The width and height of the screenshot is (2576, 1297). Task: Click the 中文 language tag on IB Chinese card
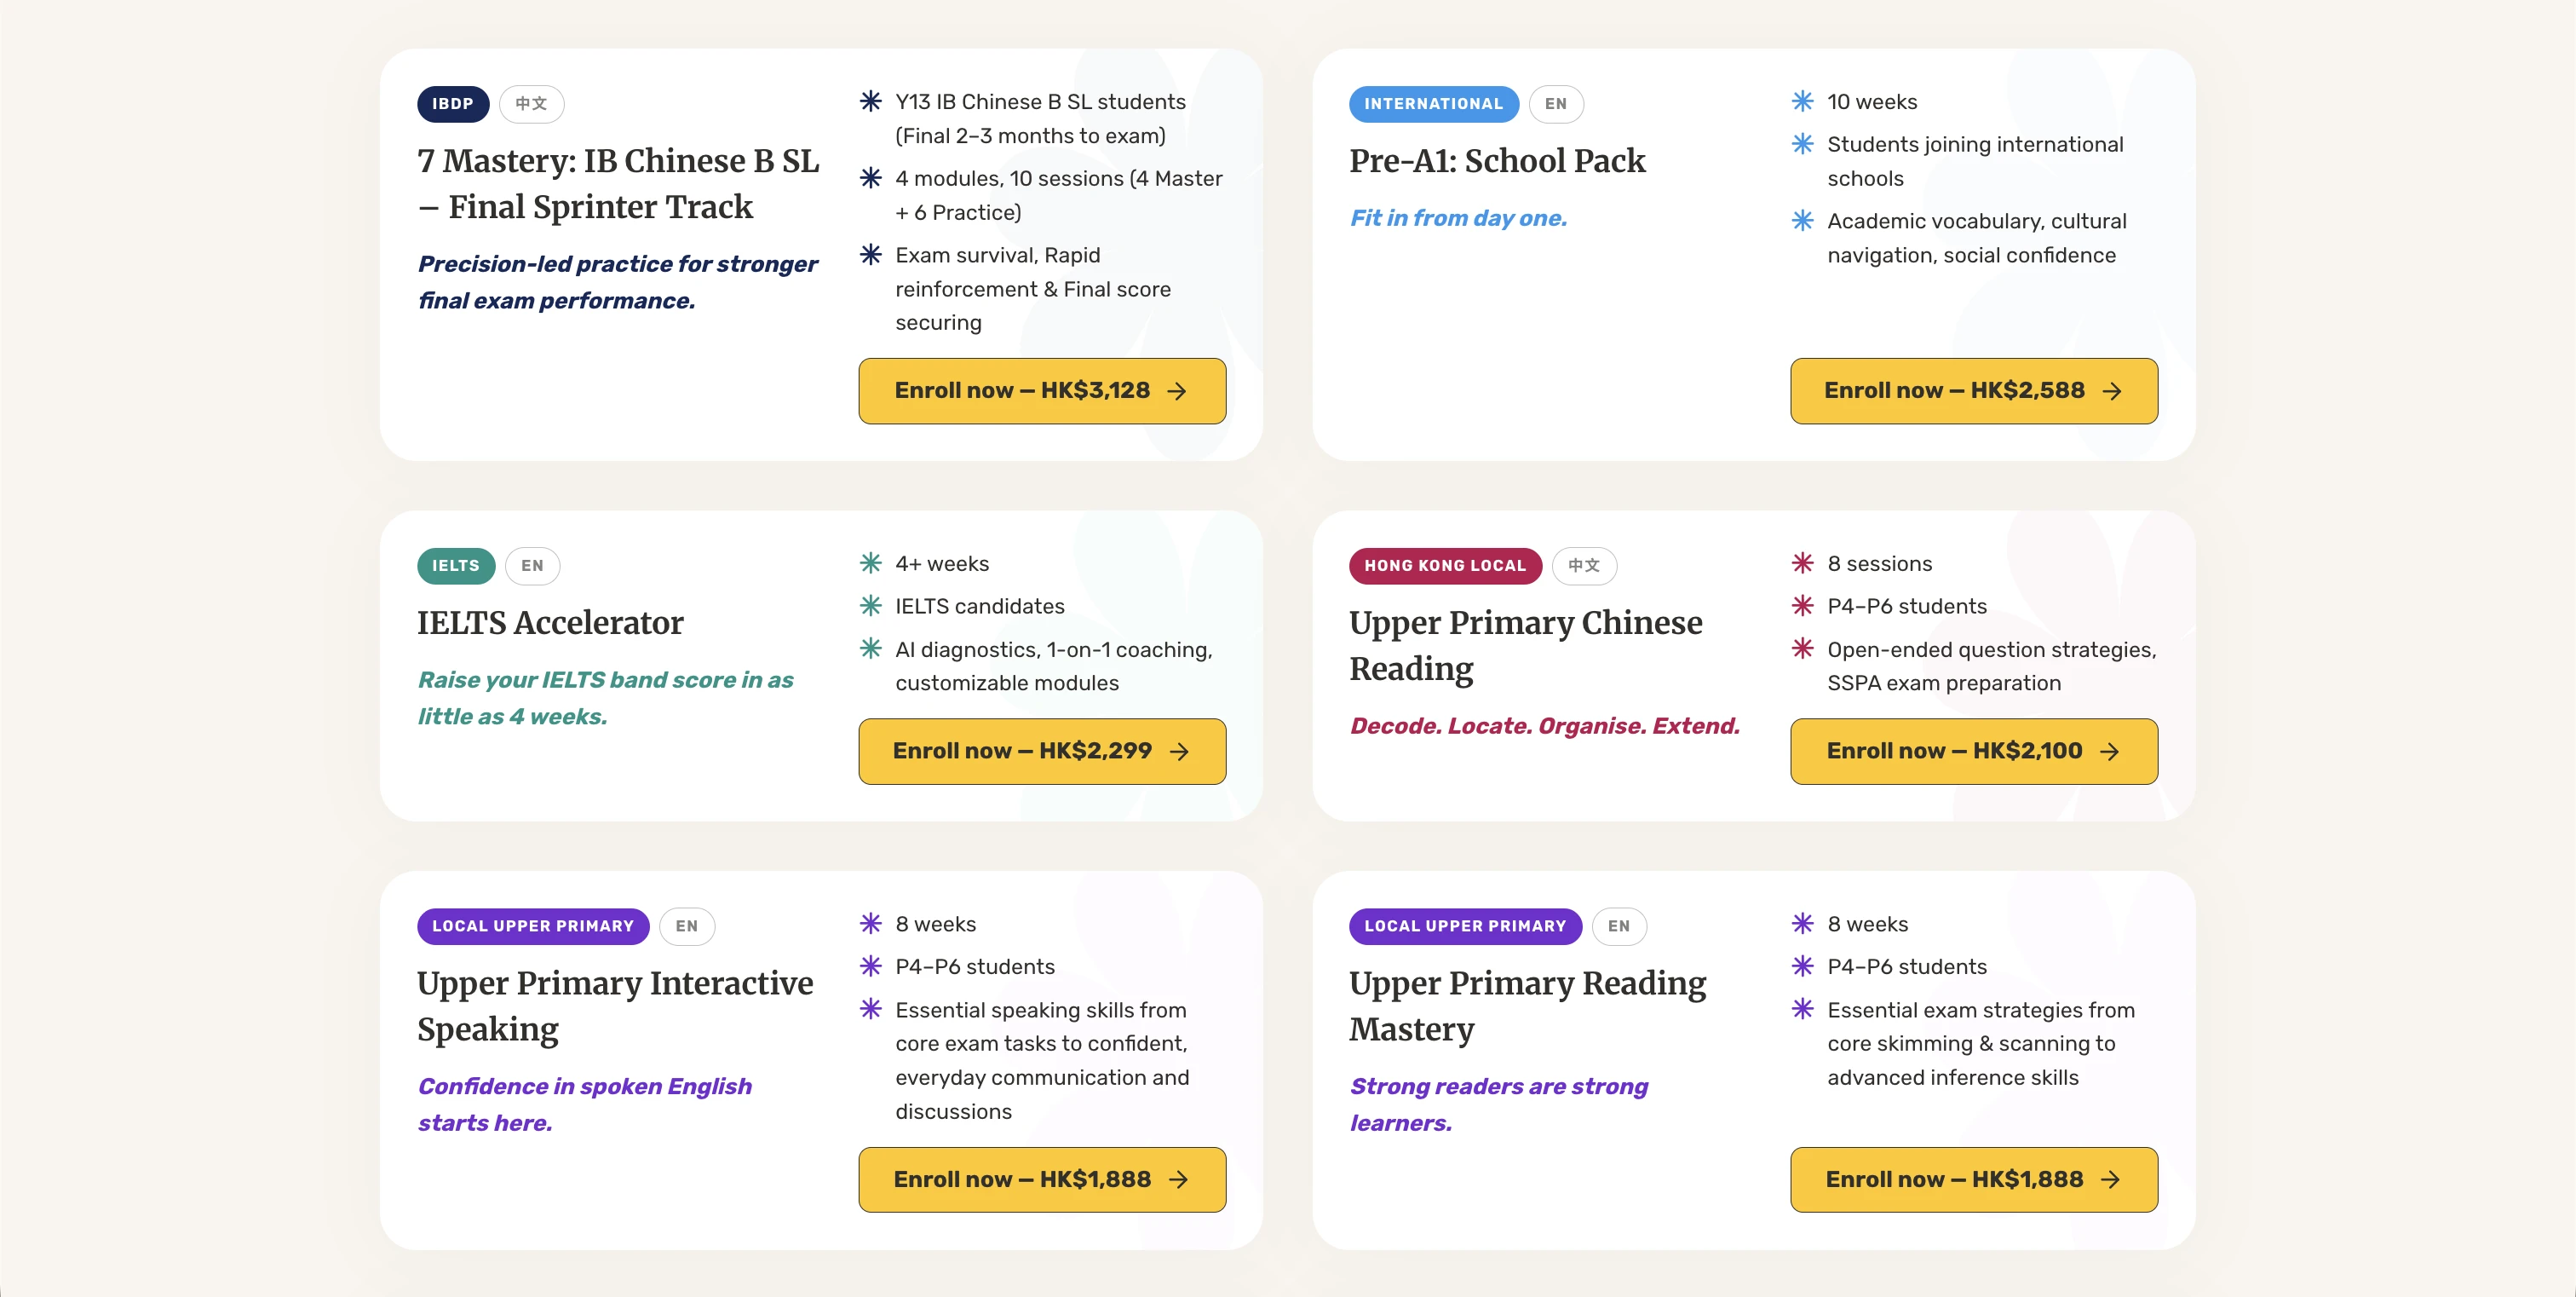531,104
